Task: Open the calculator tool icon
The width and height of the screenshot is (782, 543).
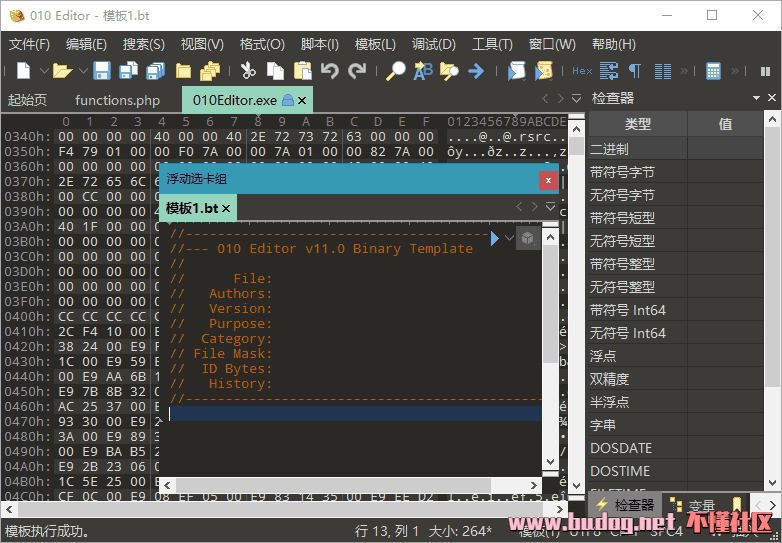Action: (x=713, y=71)
